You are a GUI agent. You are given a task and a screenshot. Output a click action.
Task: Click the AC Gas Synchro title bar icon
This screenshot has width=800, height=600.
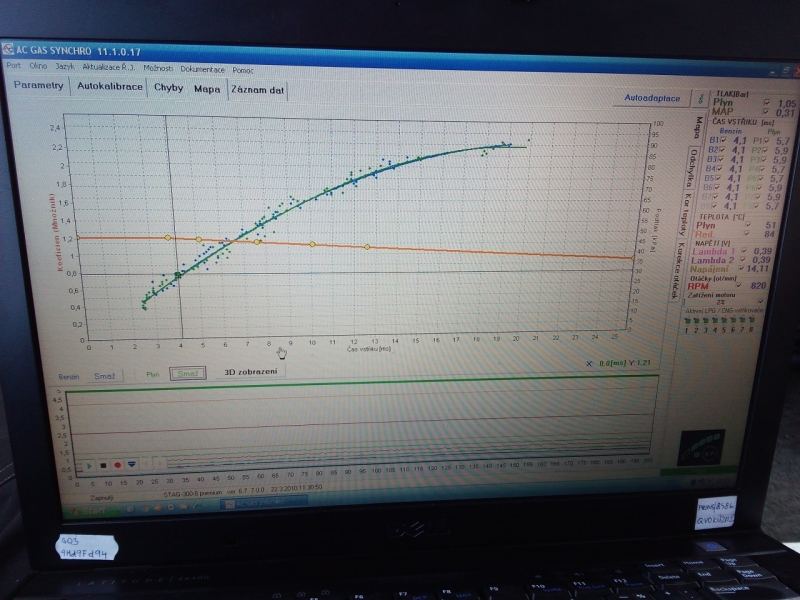pyautogui.click(x=8, y=48)
